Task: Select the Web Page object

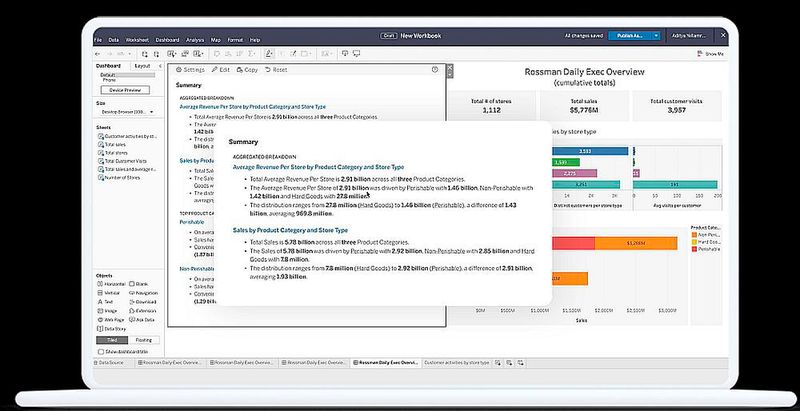Action: coord(111,320)
